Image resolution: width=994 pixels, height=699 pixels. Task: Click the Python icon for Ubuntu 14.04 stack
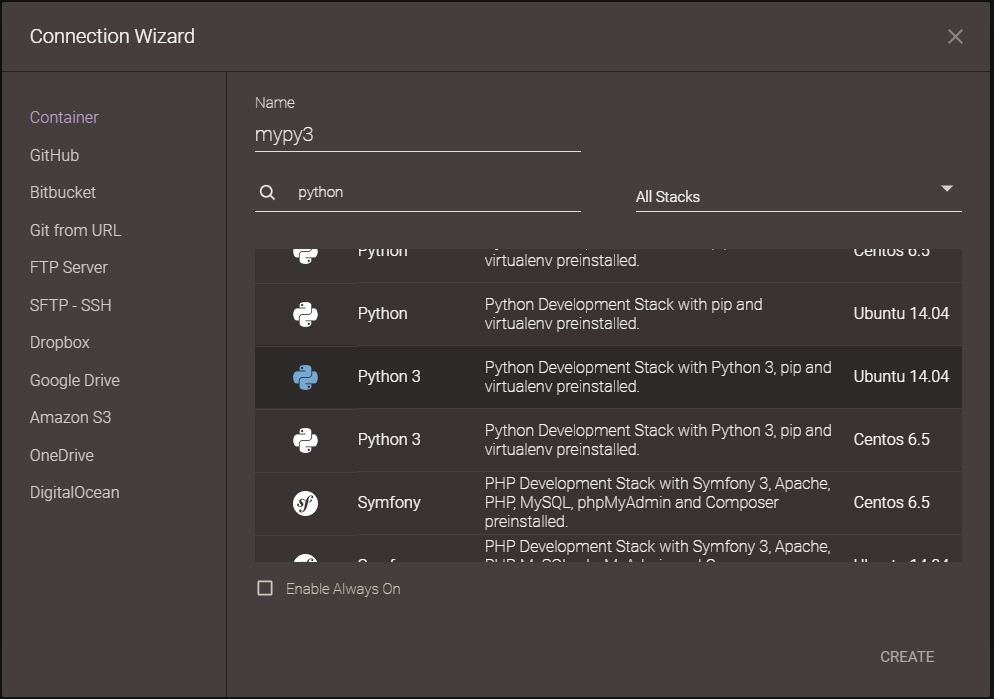click(x=306, y=314)
